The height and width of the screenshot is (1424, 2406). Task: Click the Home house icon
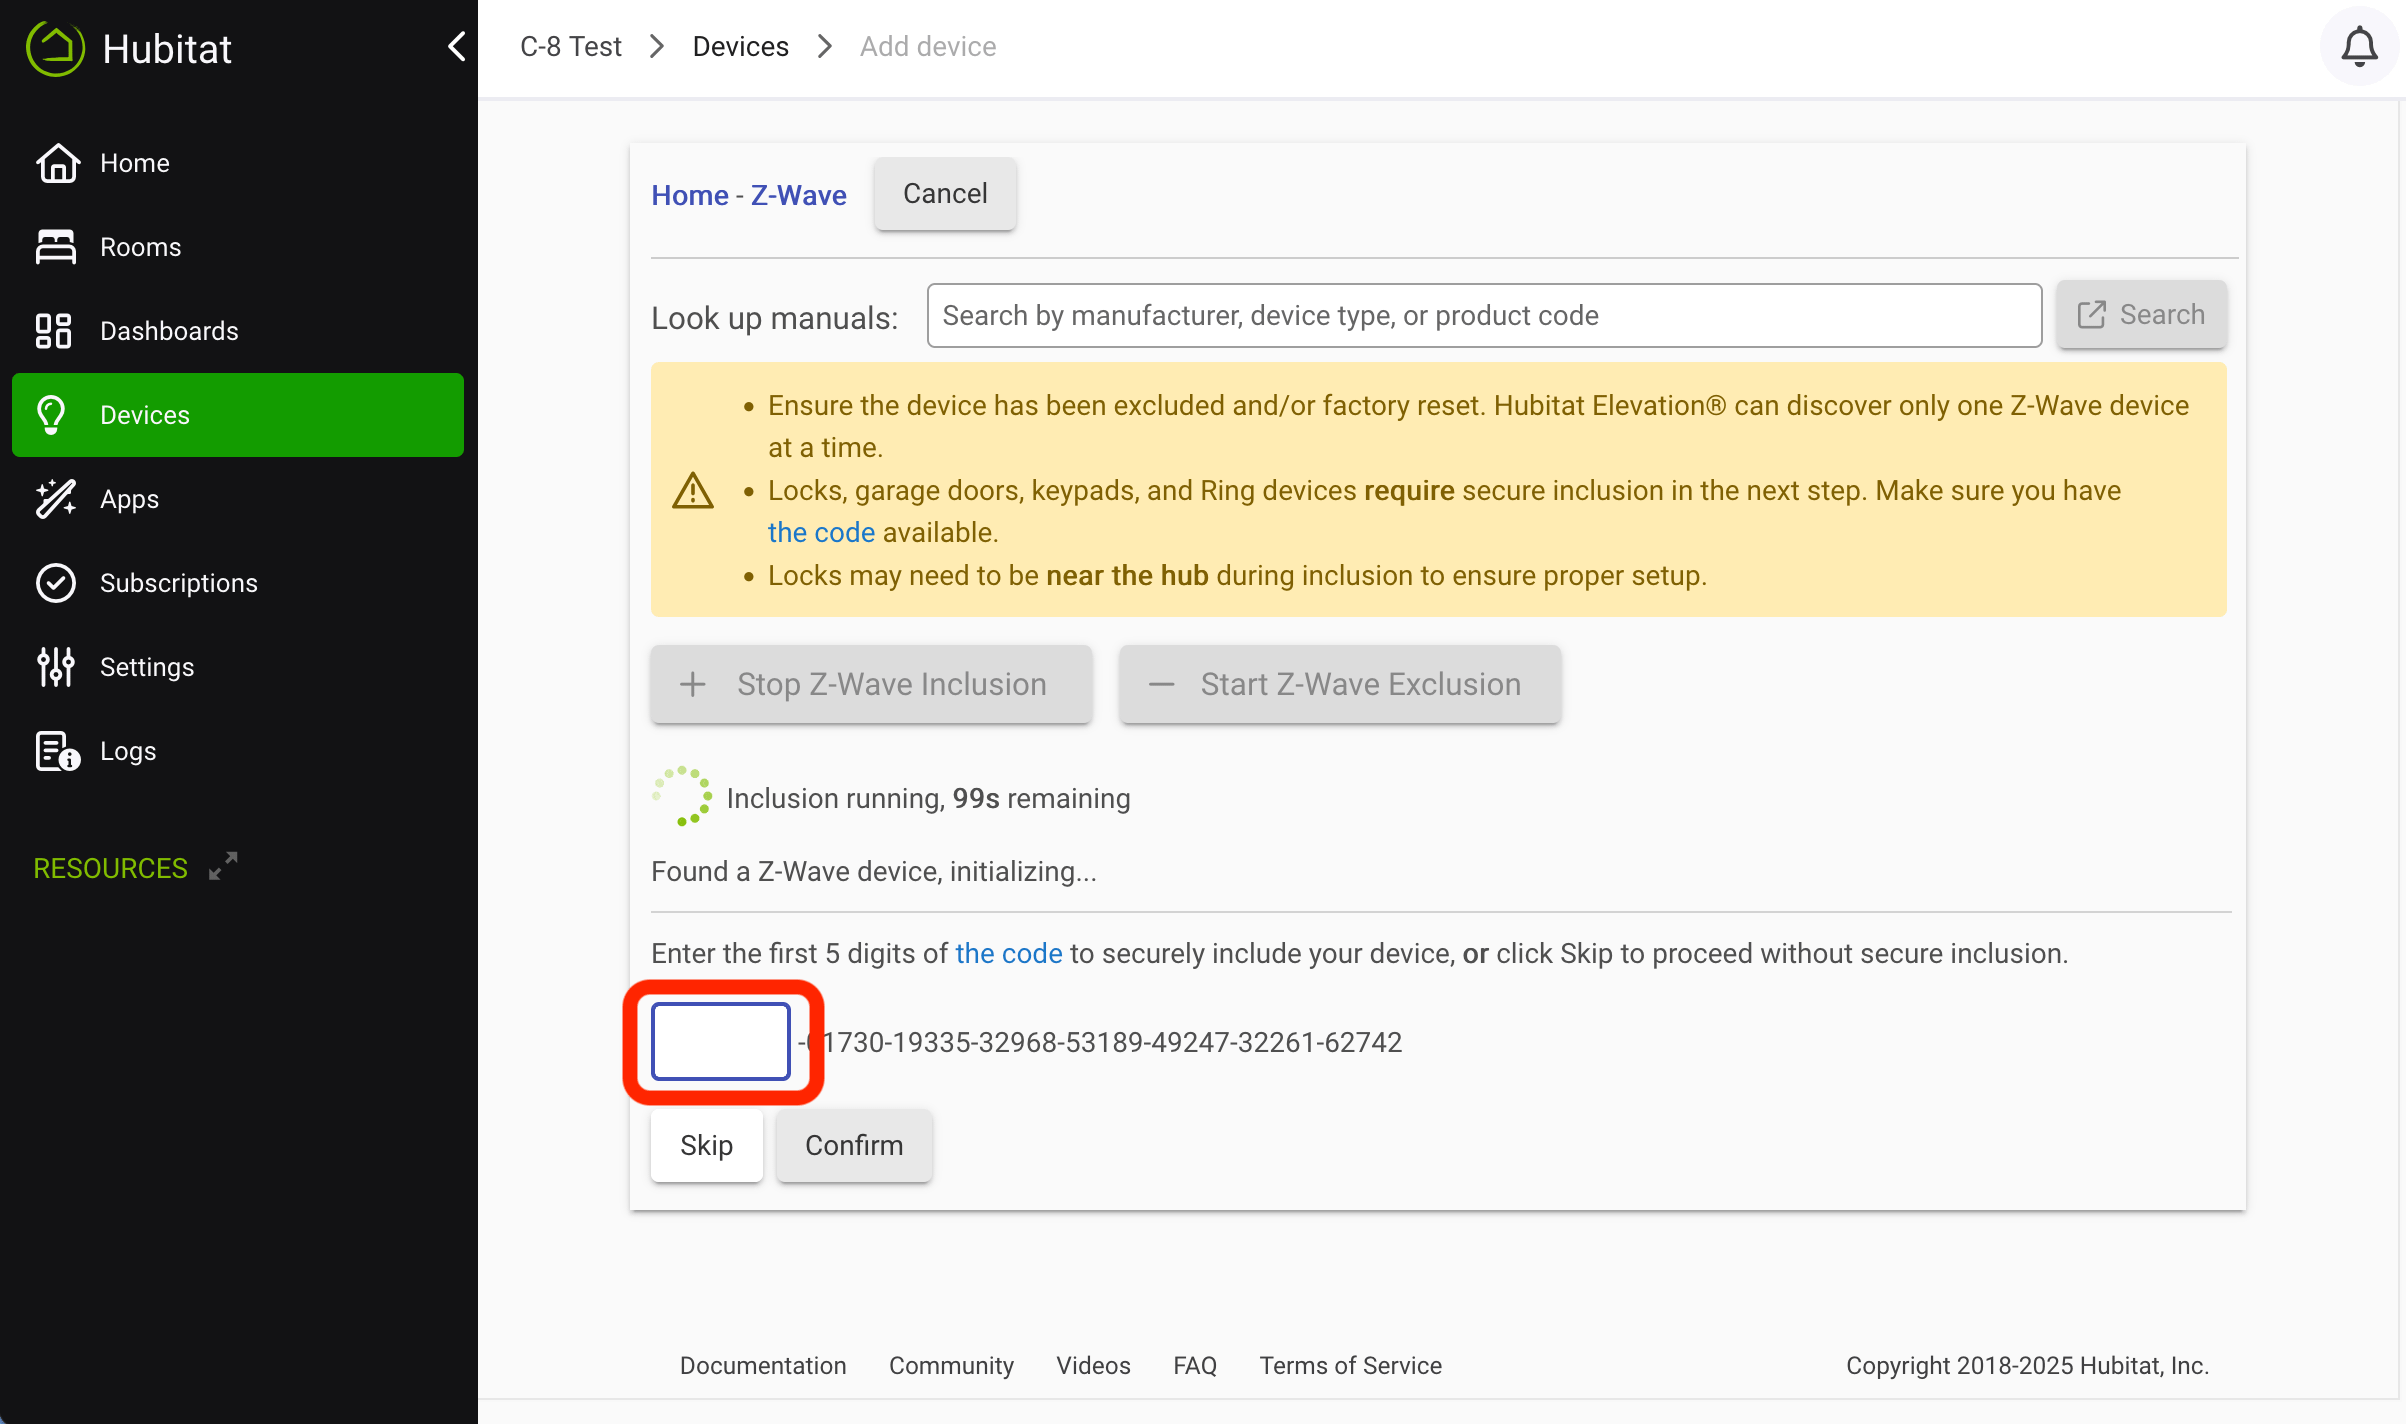[x=57, y=163]
